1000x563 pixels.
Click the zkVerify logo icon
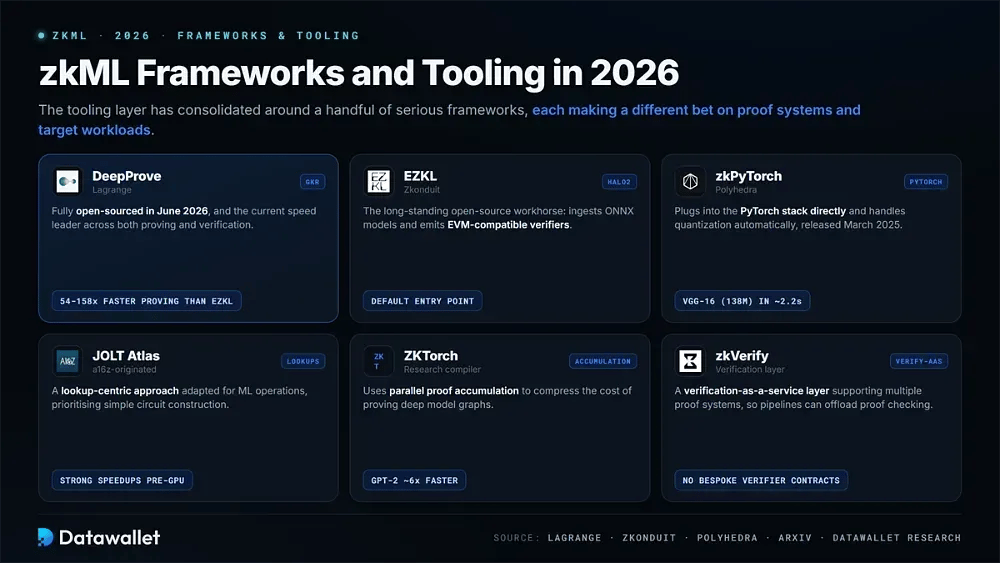(x=690, y=361)
